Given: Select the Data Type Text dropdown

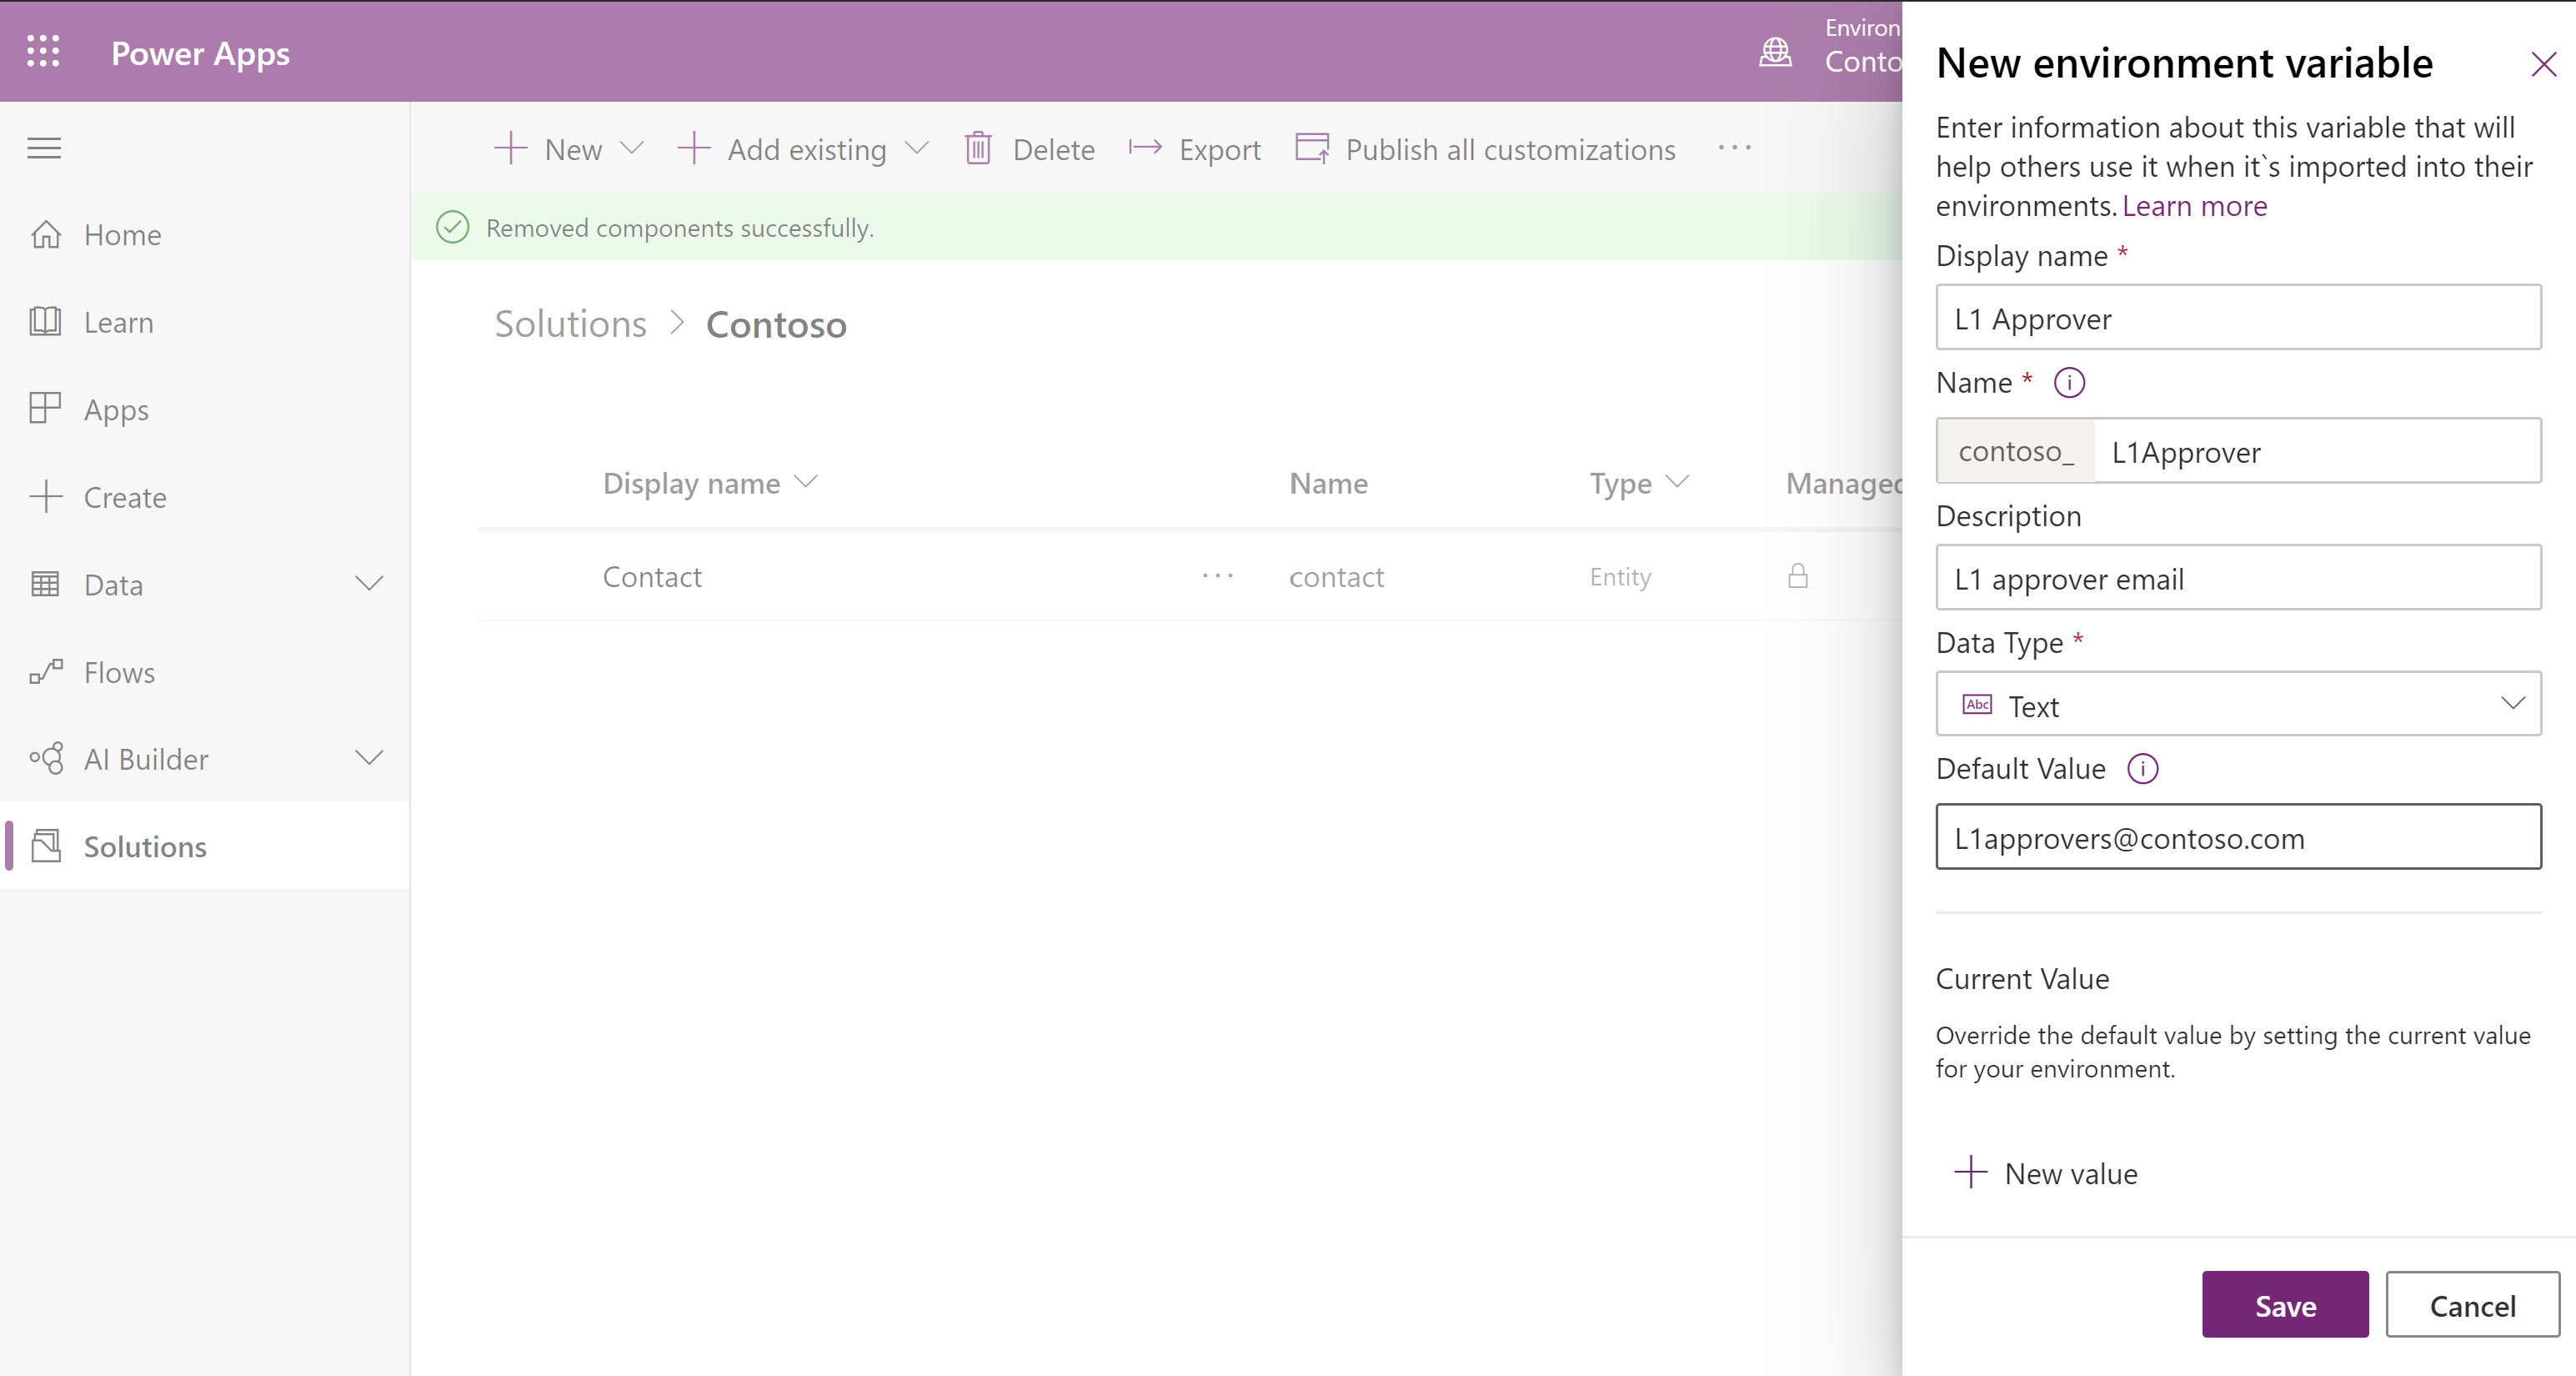Looking at the screenshot, I should click(x=2237, y=706).
